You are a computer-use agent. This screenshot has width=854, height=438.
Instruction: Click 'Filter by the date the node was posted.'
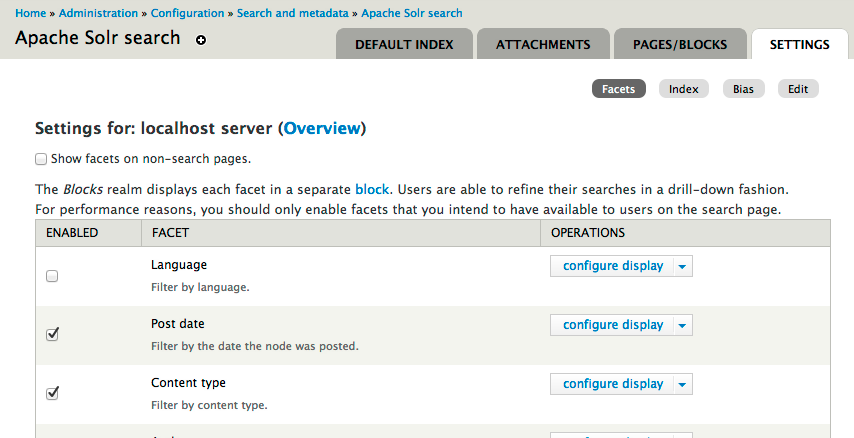click(x=255, y=346)
